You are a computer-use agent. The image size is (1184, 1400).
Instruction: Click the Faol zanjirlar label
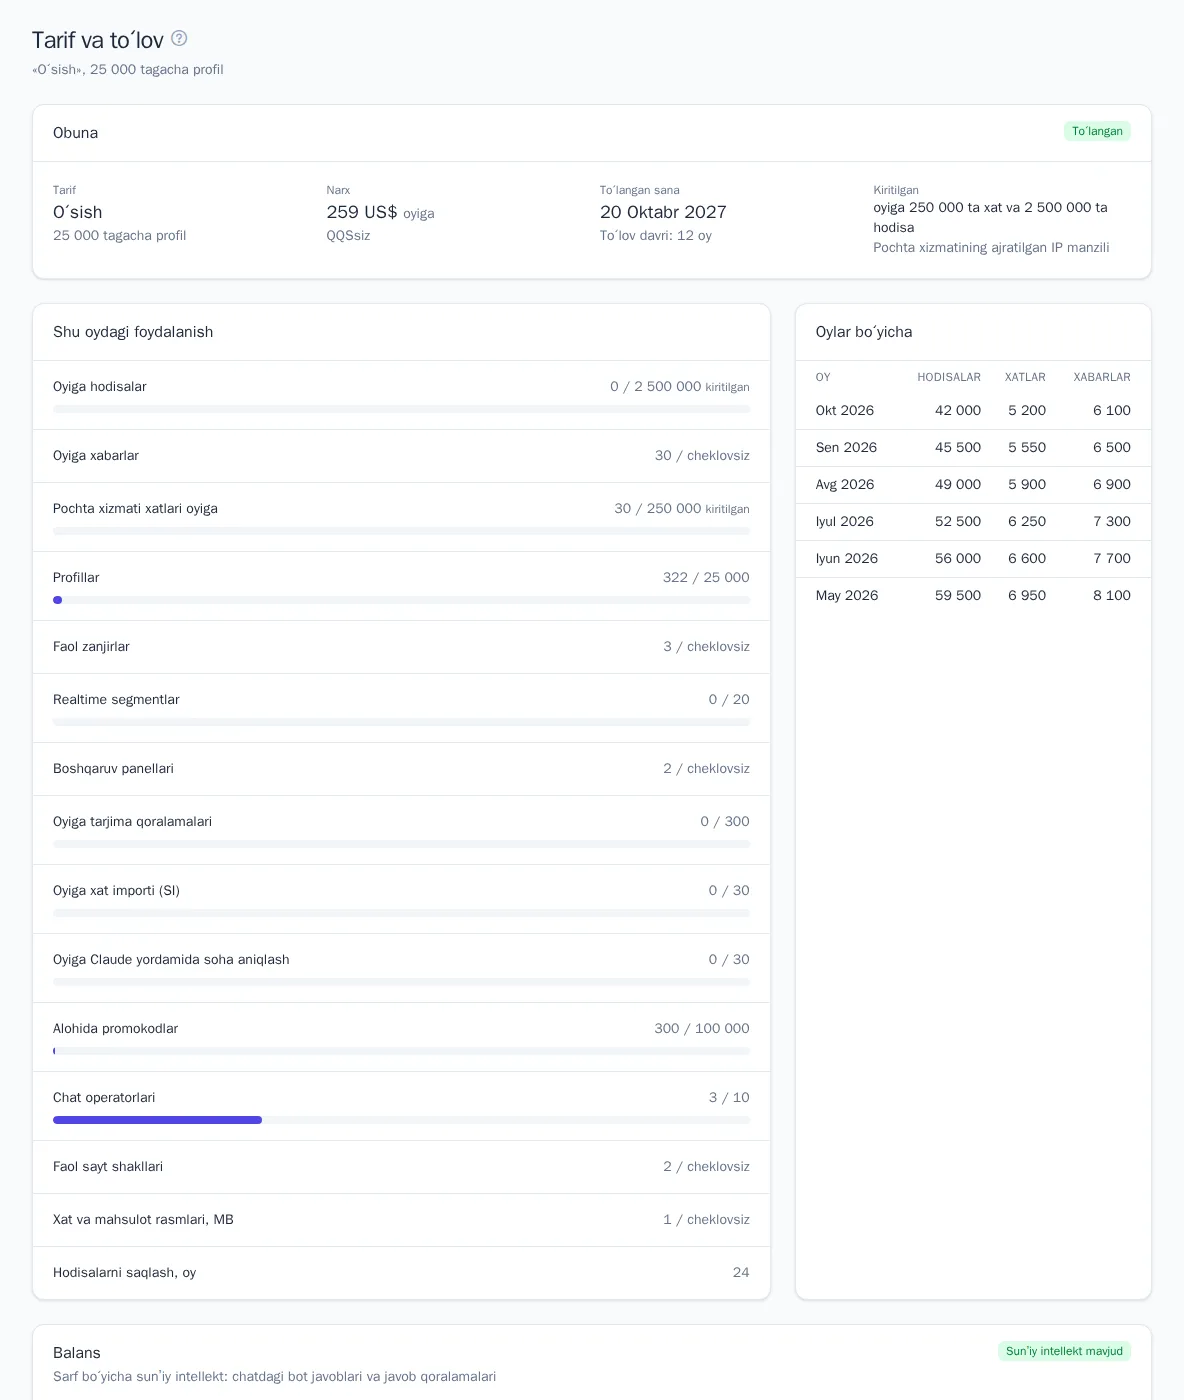(x=91, y=646)
